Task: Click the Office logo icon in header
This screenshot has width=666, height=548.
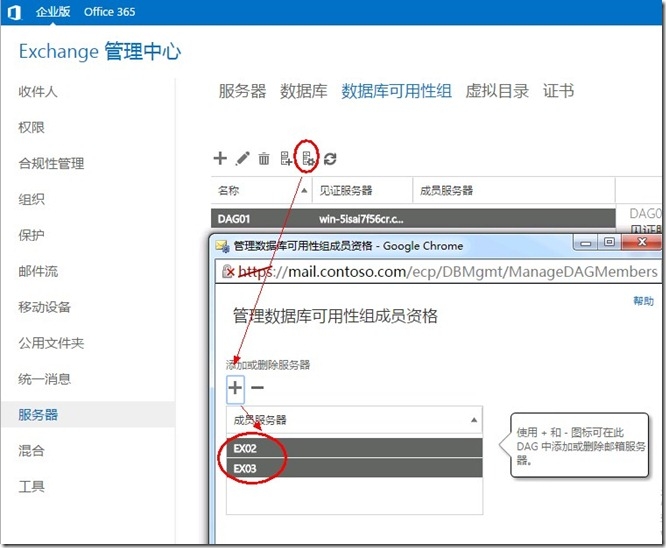Action: coord(14,12)
